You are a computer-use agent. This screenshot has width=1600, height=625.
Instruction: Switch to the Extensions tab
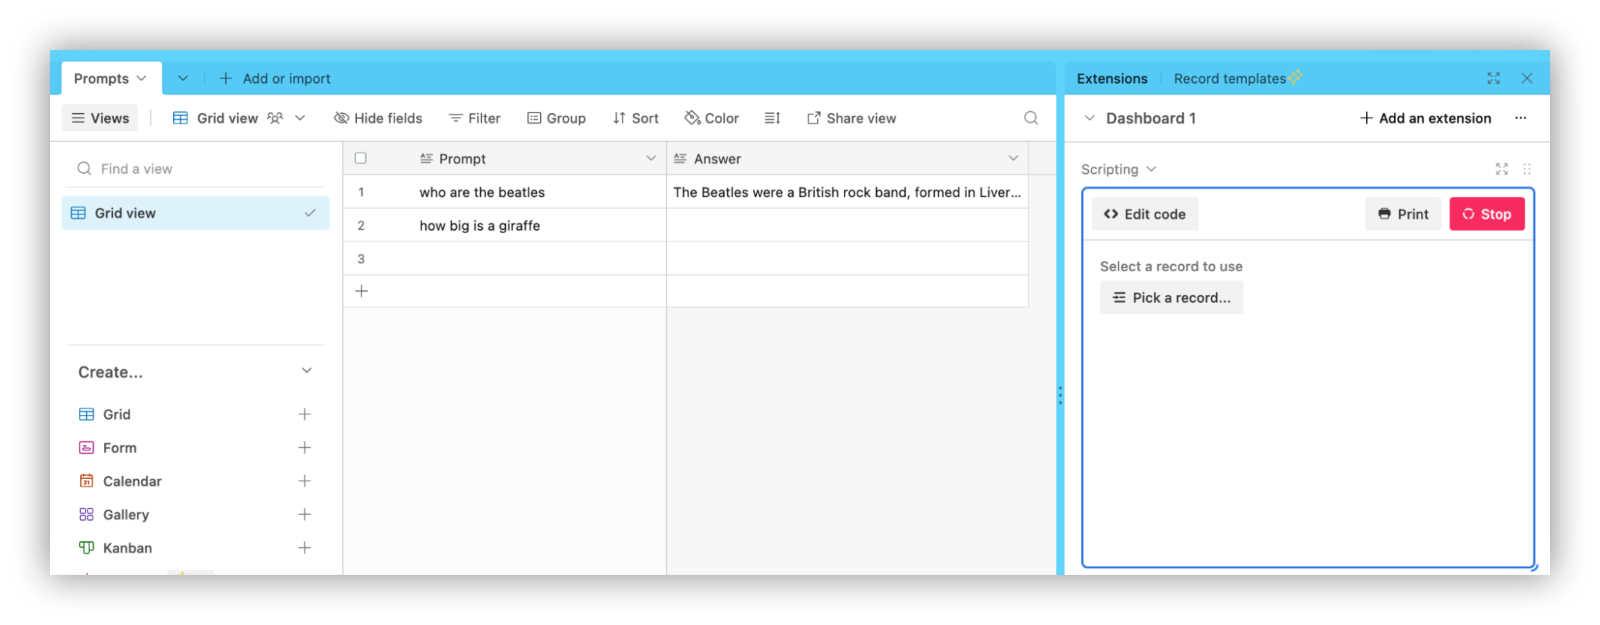click(1112, 78)
